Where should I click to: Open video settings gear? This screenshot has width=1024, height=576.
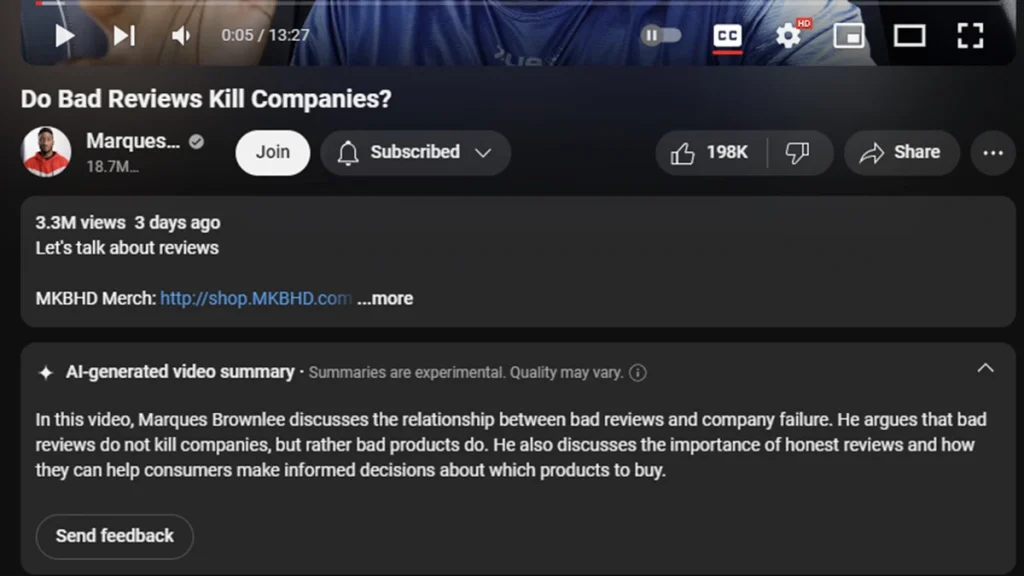pyautogui.click(x=788, y=35)
